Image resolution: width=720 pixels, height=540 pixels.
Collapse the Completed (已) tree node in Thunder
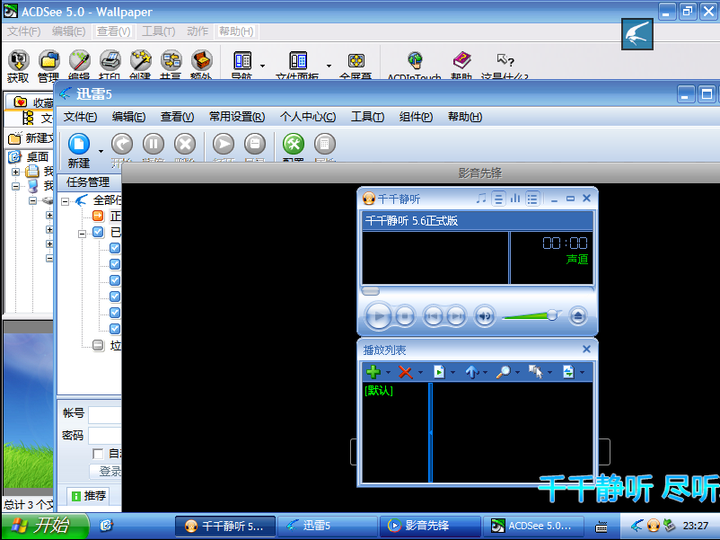[x=82, y=234]
